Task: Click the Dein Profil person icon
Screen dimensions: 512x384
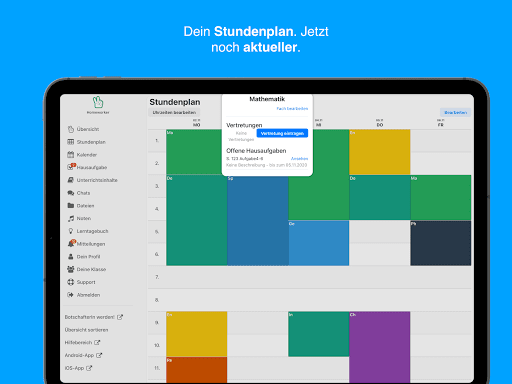Action: pyautogui.click(x=71, y=257)
